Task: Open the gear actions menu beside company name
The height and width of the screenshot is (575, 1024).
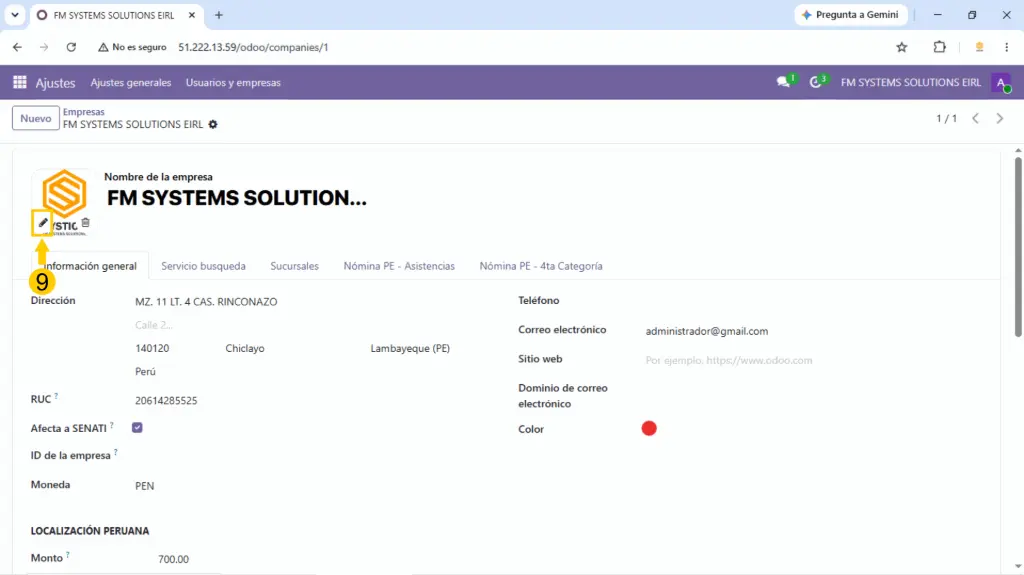Action: point(213,124)
